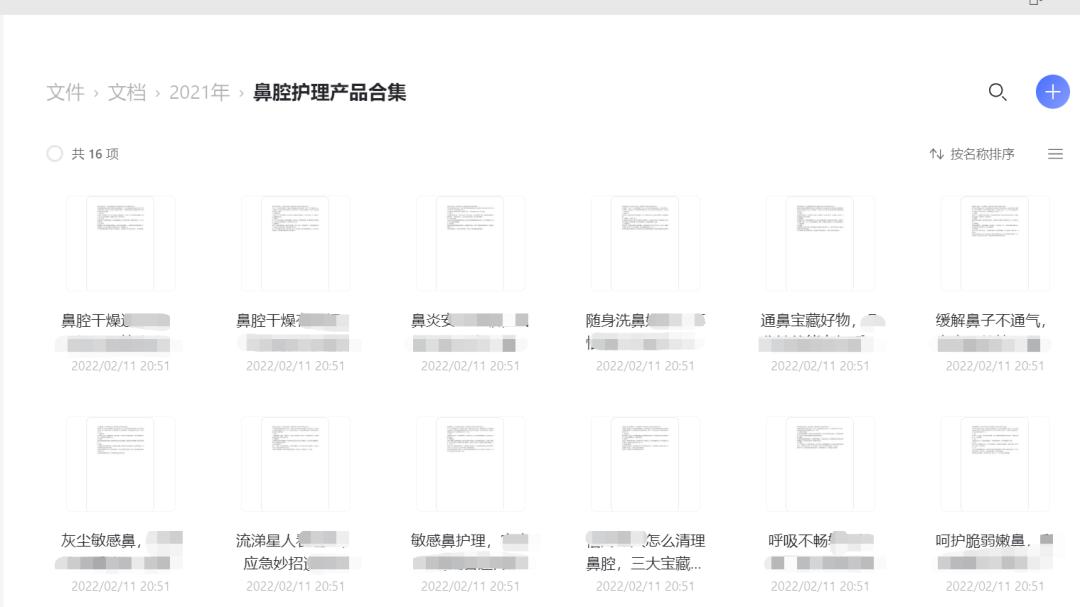1080x607 pixels.
Task: Toggle sort order via the arrows icon
Action: coord(936,153)
